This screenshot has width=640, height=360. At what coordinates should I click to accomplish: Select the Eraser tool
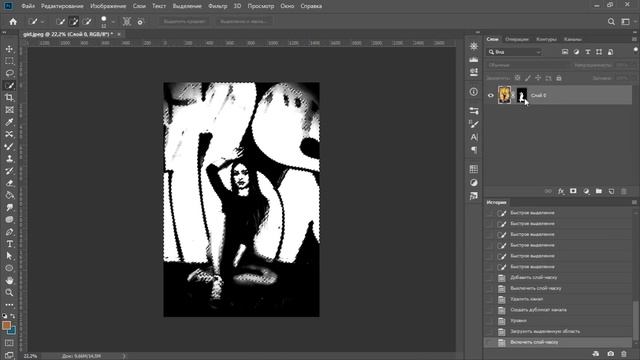click(9, 183)
